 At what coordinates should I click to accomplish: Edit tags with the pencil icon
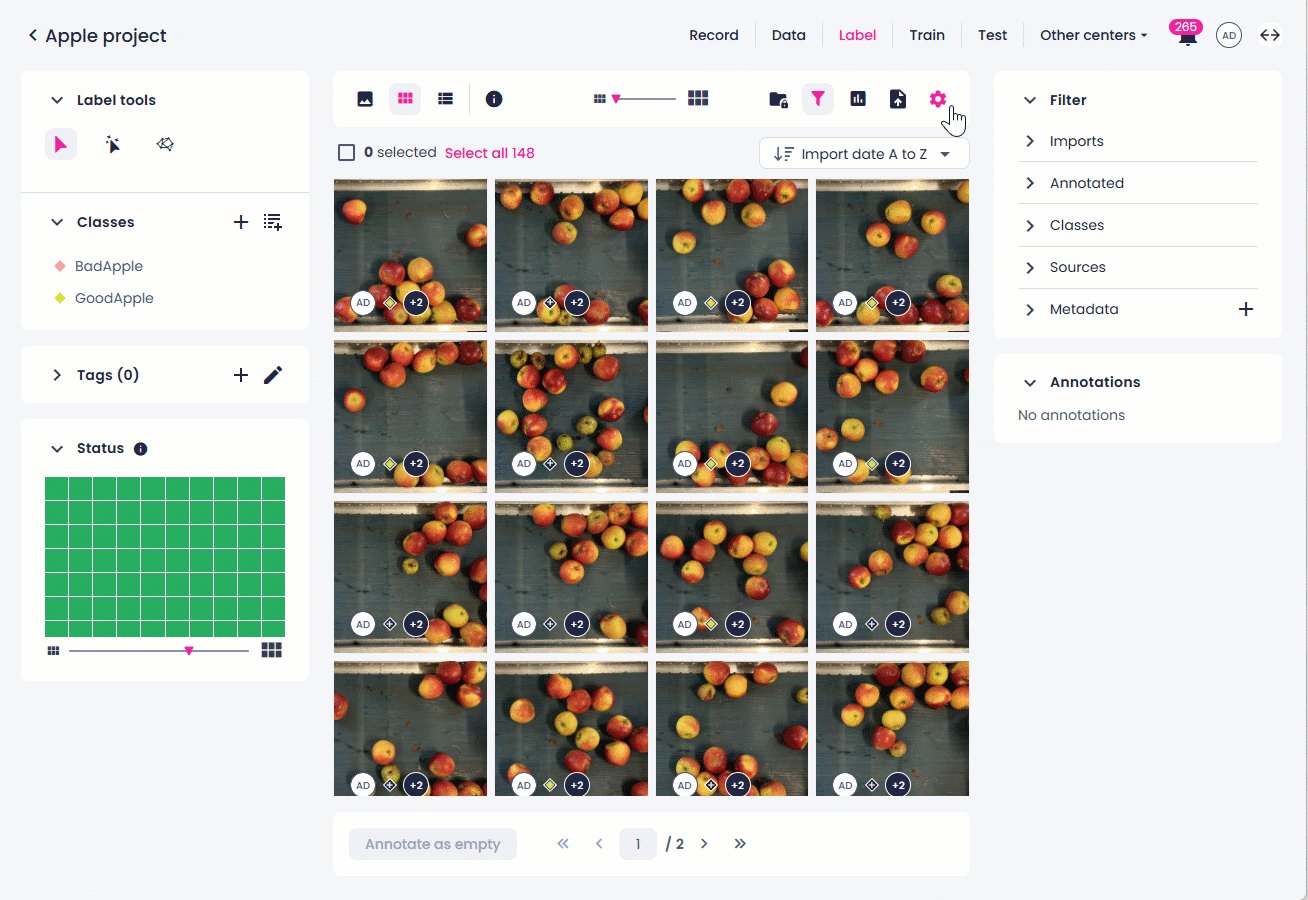[273, 375]
